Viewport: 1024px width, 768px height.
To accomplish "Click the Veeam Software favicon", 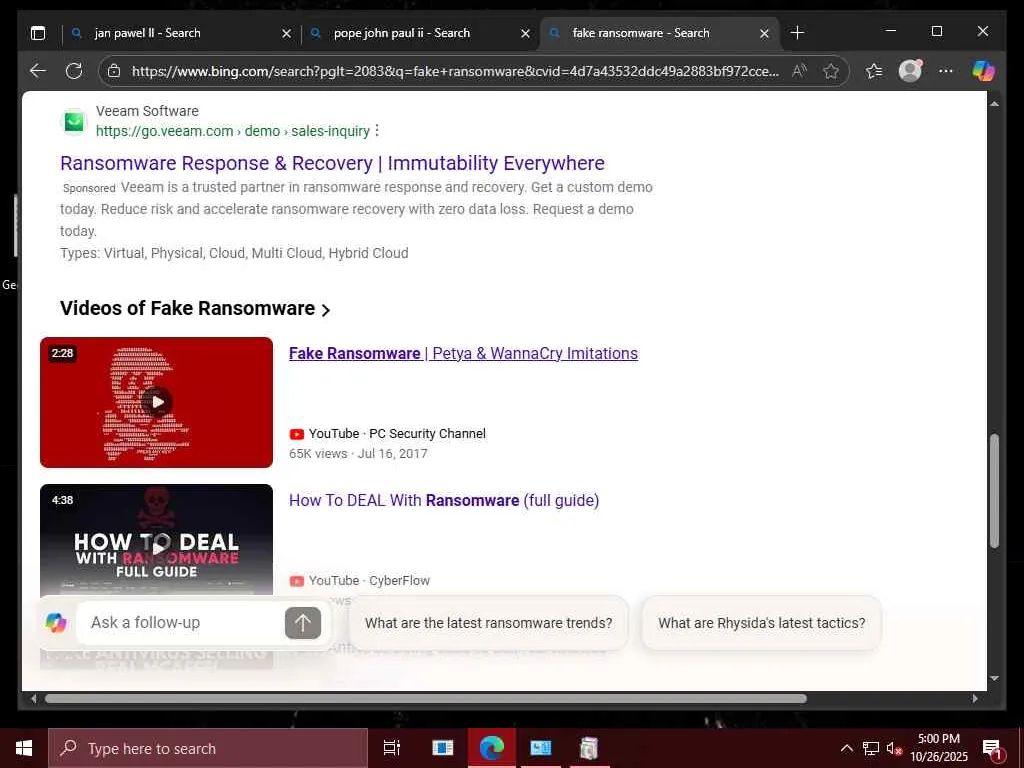I will [74, 121].
